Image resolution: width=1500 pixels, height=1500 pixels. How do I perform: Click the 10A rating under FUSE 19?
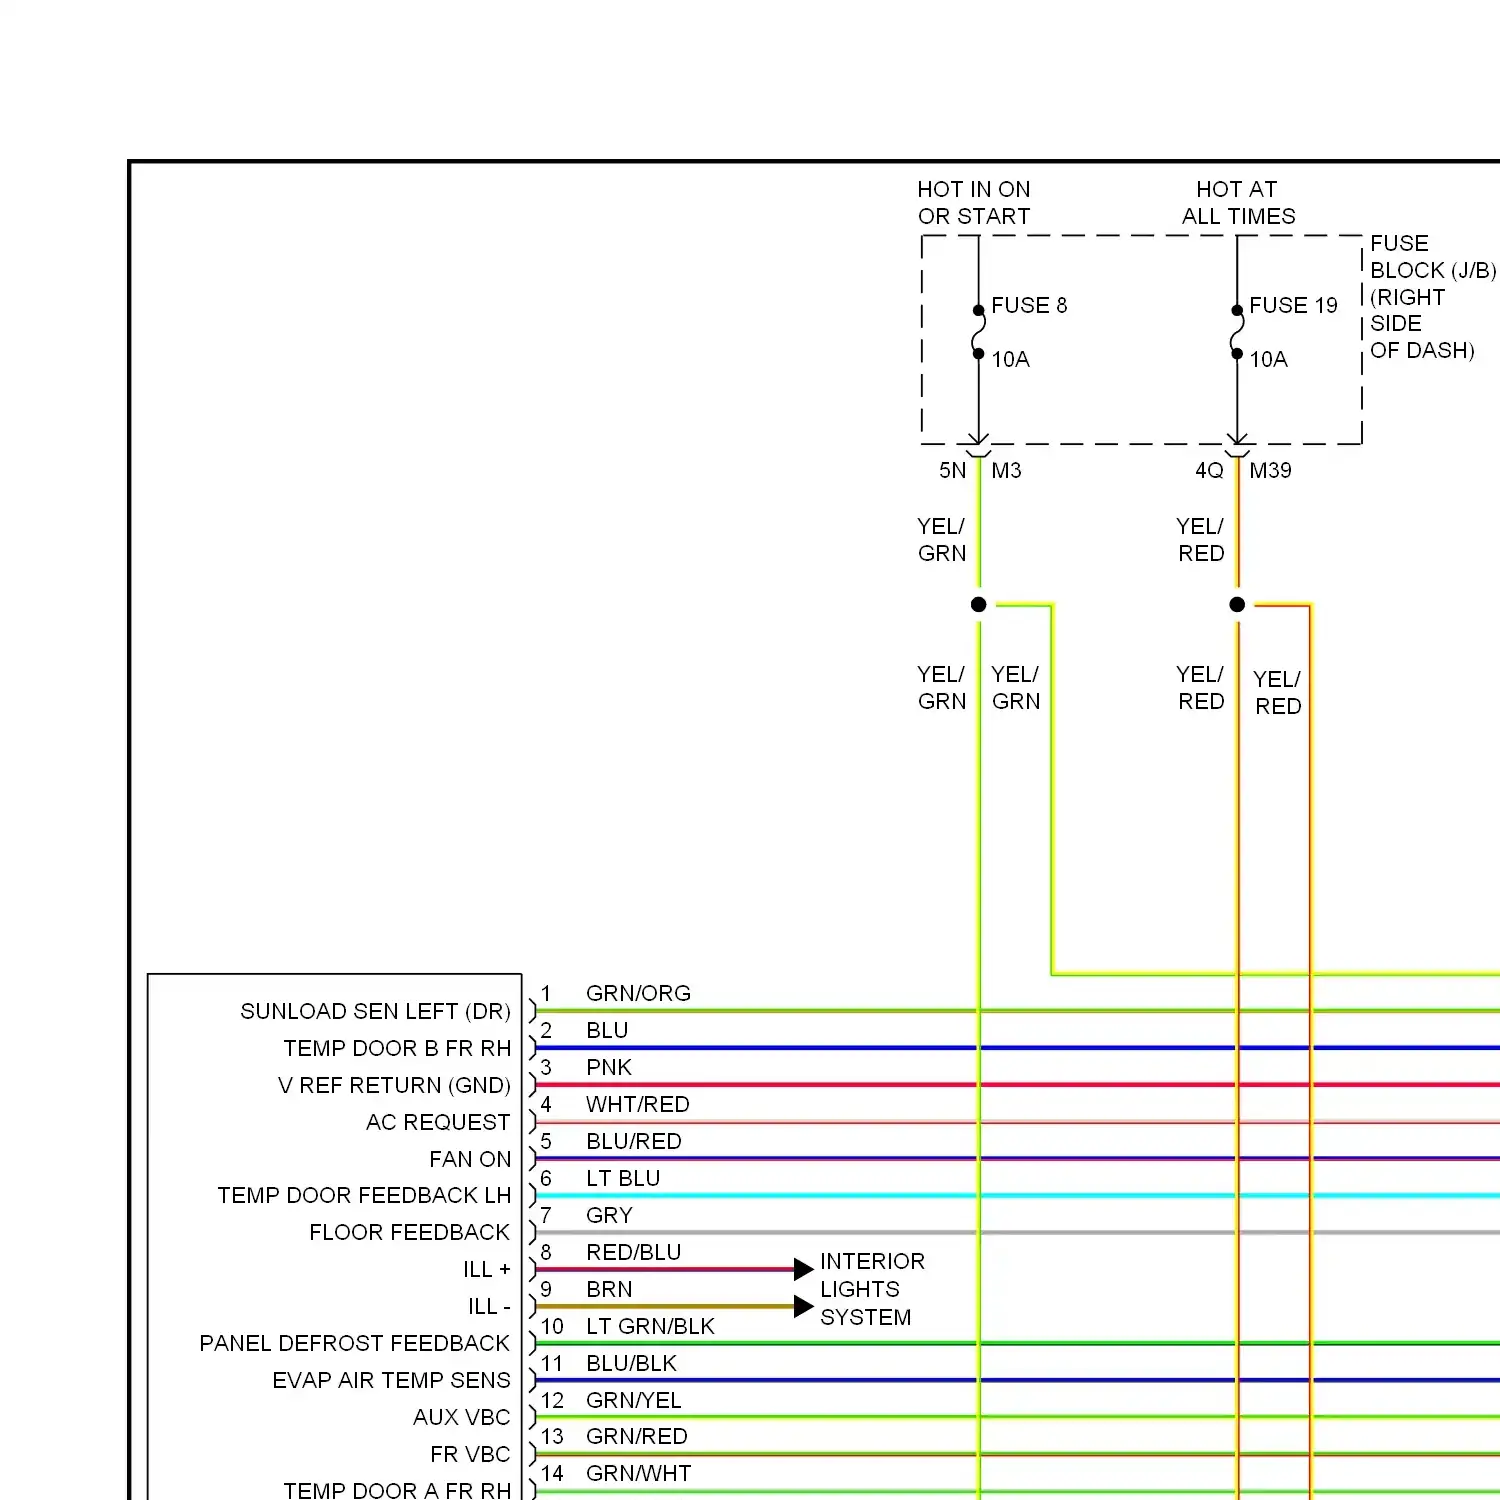pyautogui.click(x=1268, y=359)
